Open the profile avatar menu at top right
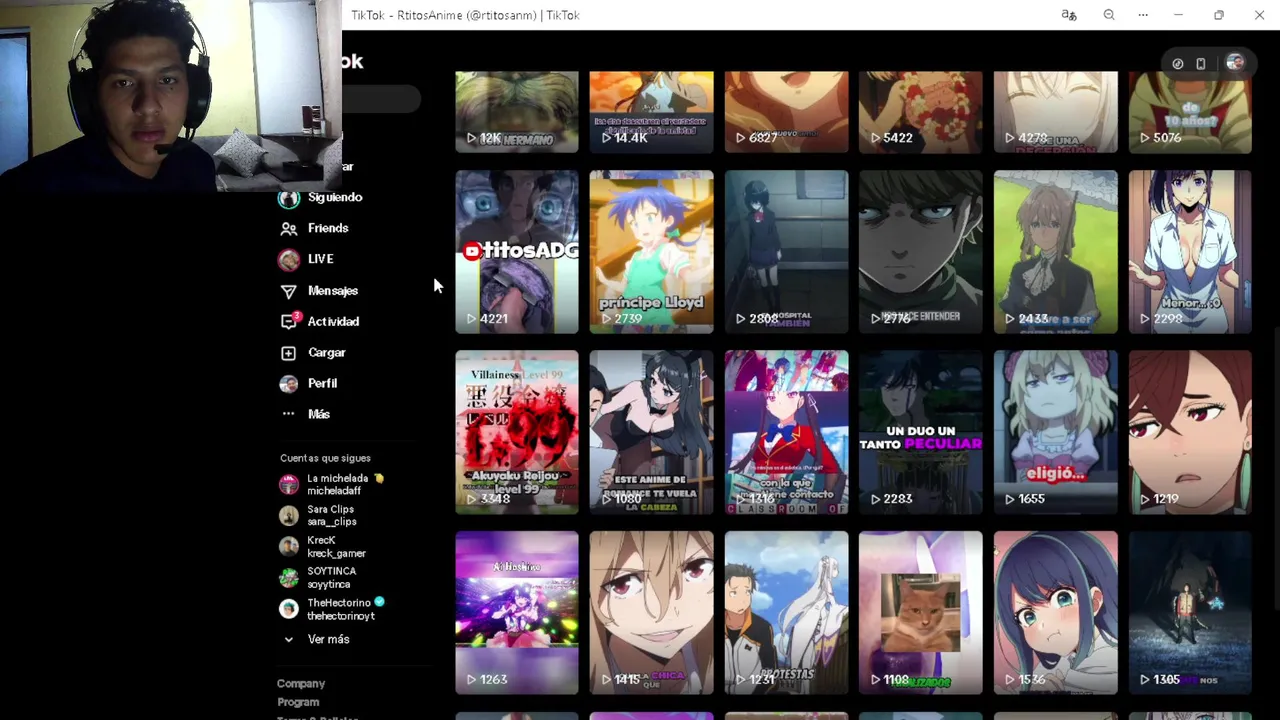 (1235, 63)
